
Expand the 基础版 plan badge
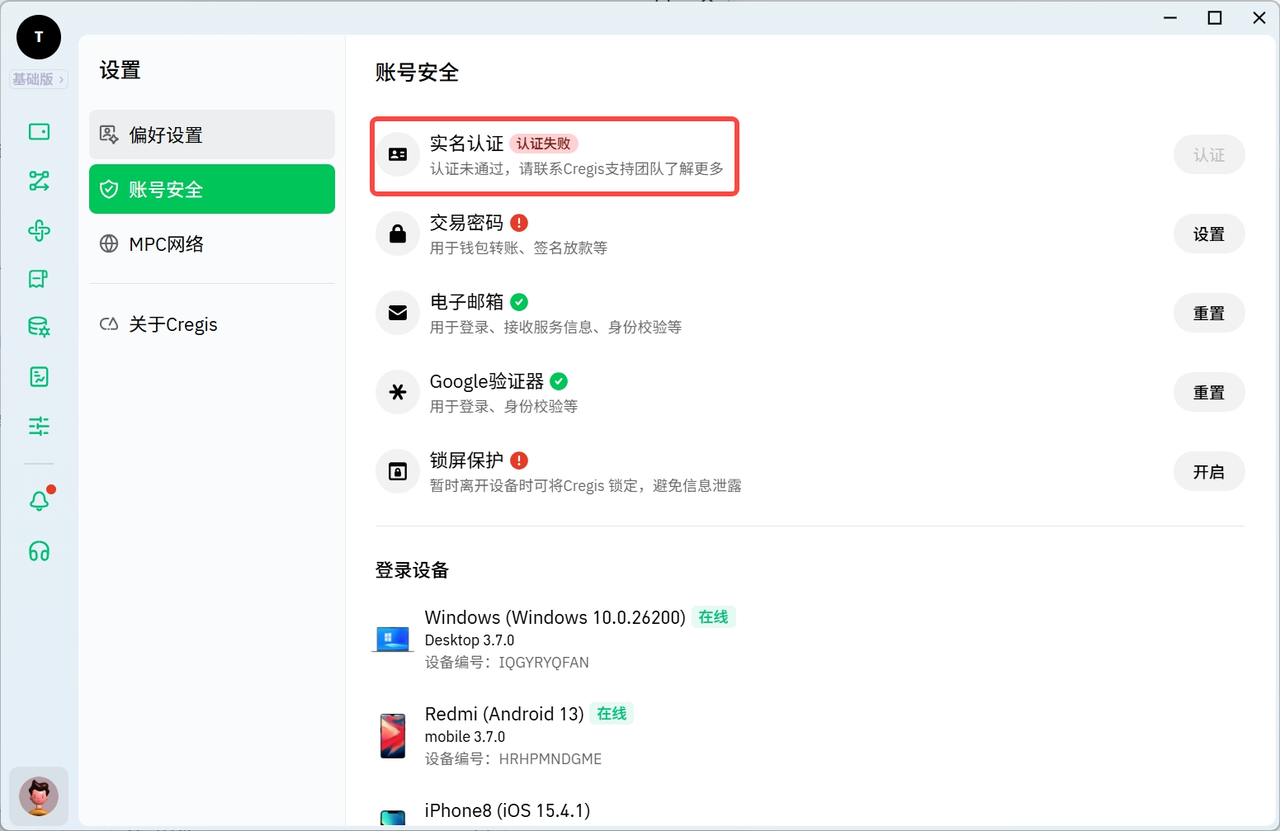[x=39, y=79]
